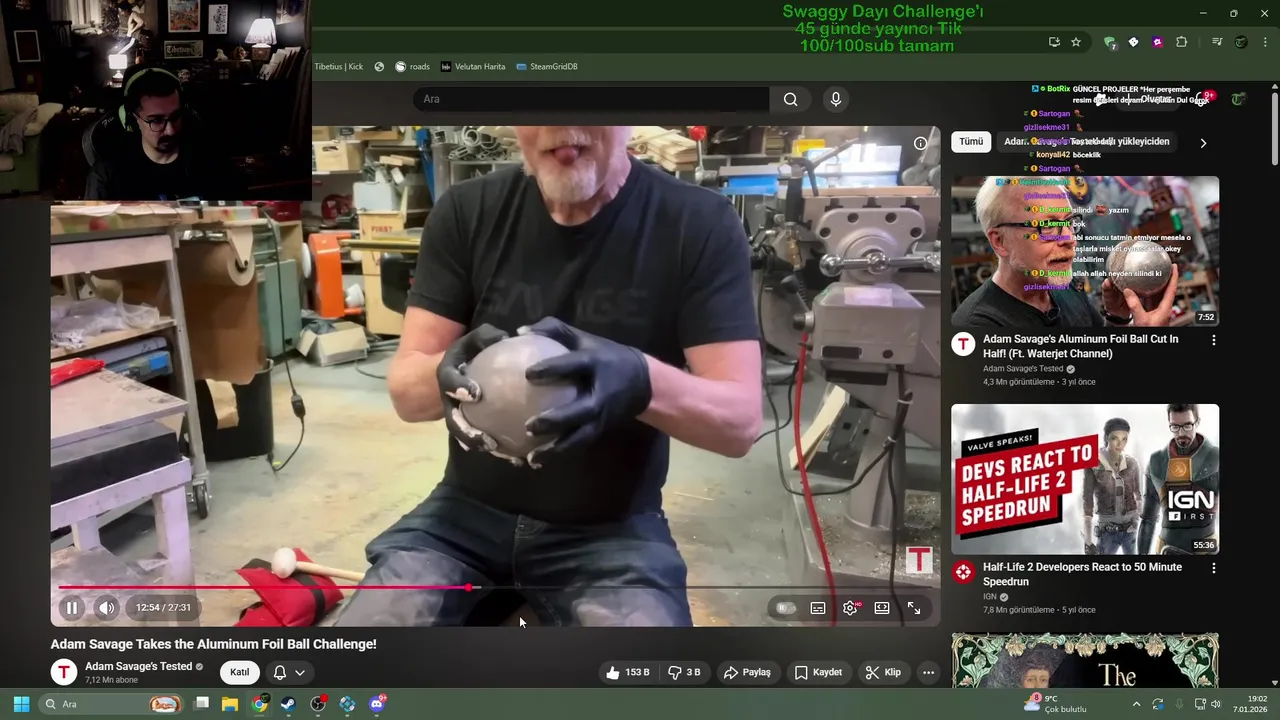Open 'Adam Savage's Aluminum Foil Ball Cut In Half' title
1280x720 pixels.
[x=1080, y=346]
